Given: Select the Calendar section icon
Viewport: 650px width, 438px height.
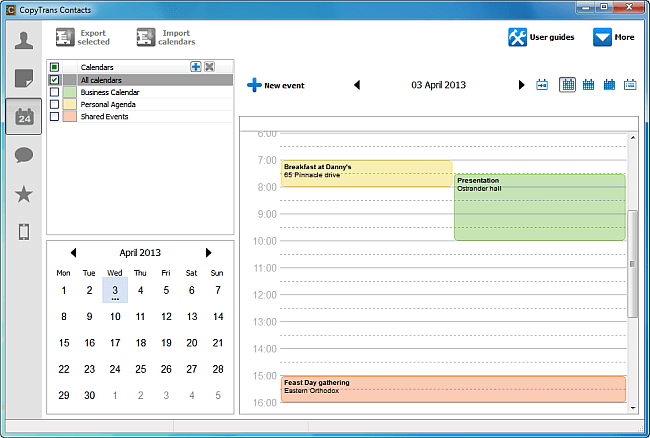Looking at the screenshot, I should coord(24,116).
